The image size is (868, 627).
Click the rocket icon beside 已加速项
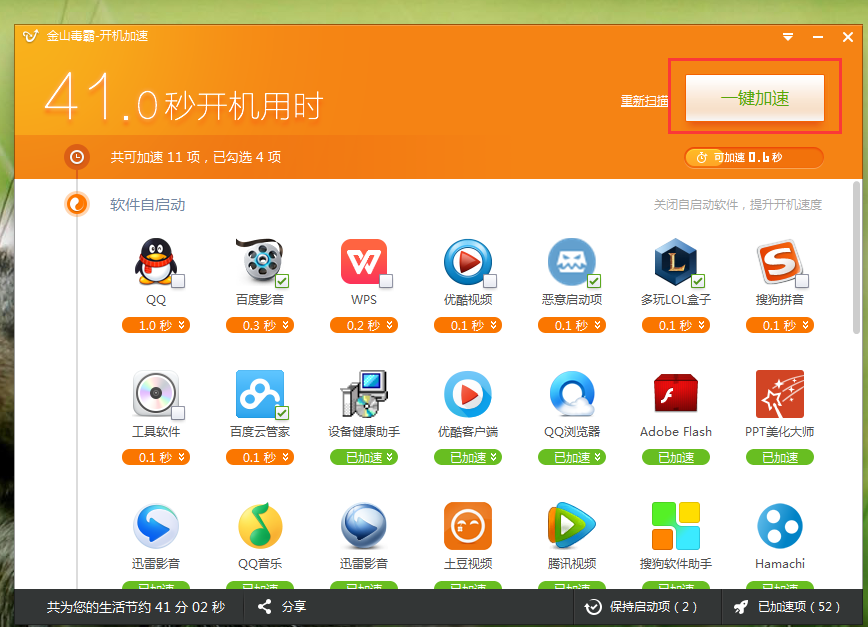pos(741,607)
